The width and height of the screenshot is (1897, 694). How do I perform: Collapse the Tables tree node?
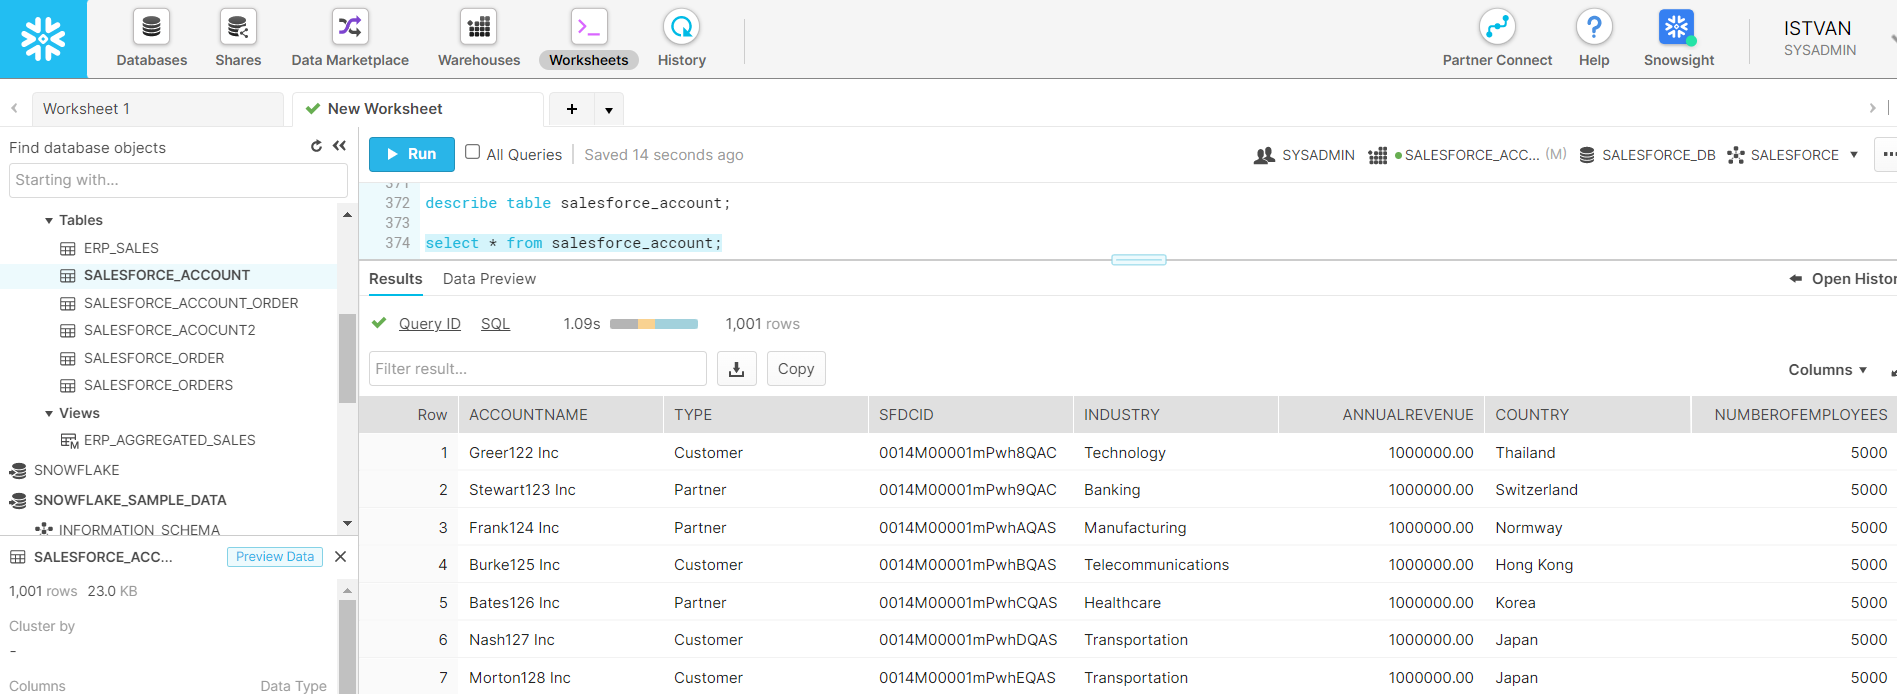[x=49, y=220]
